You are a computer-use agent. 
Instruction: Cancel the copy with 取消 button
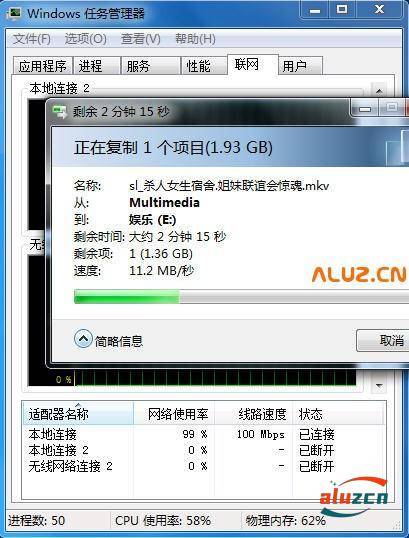(383, 340)
